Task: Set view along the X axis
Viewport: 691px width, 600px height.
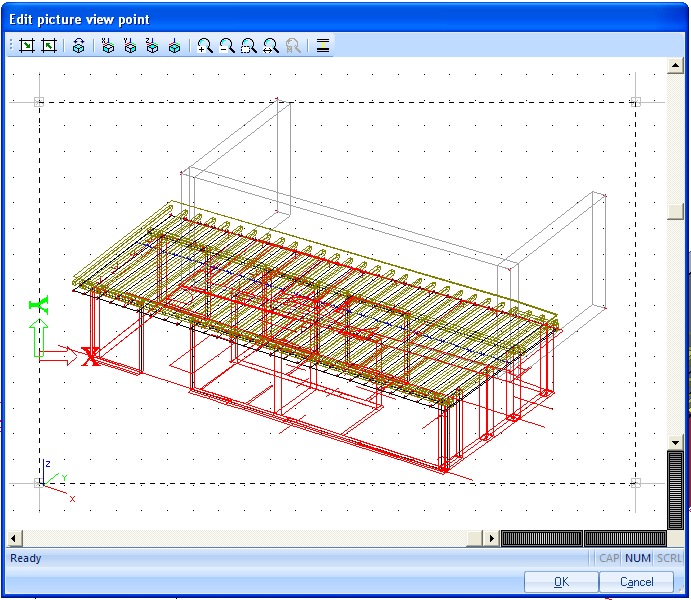Action: click(108, 45)
